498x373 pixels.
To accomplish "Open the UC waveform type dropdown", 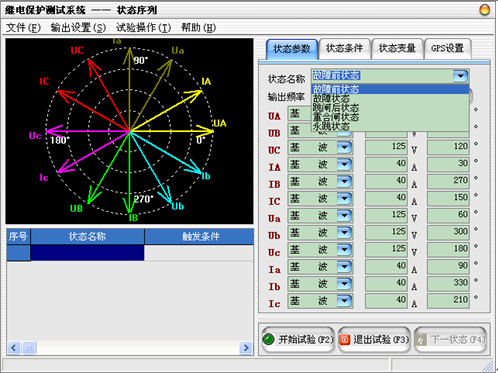I will pos(344,147).
